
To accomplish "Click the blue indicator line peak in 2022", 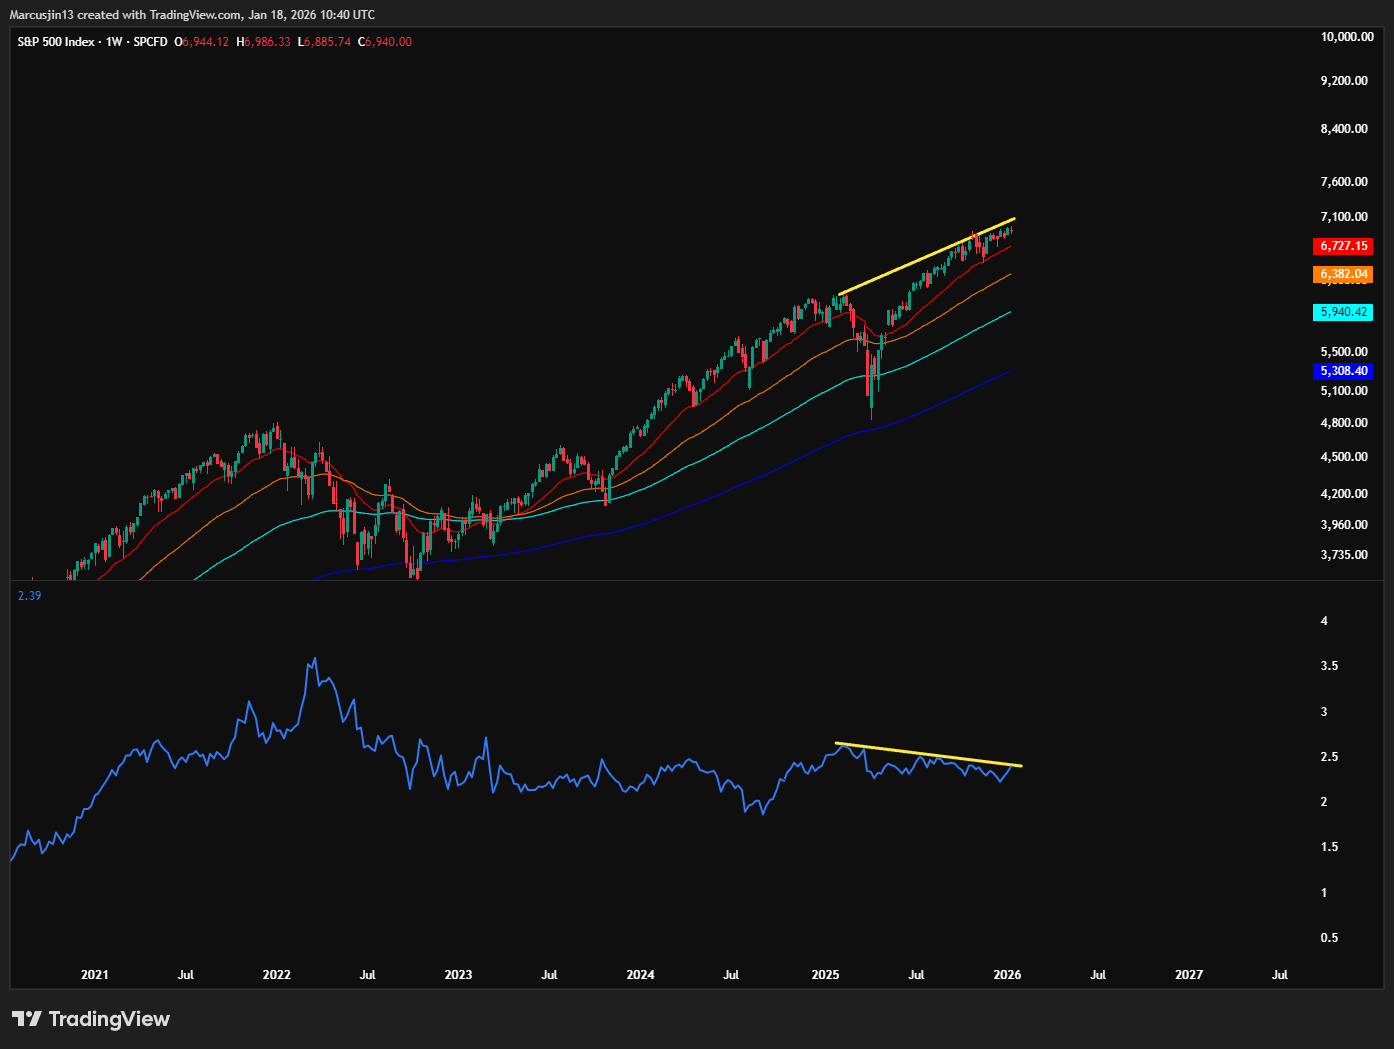I will point(315,660).
